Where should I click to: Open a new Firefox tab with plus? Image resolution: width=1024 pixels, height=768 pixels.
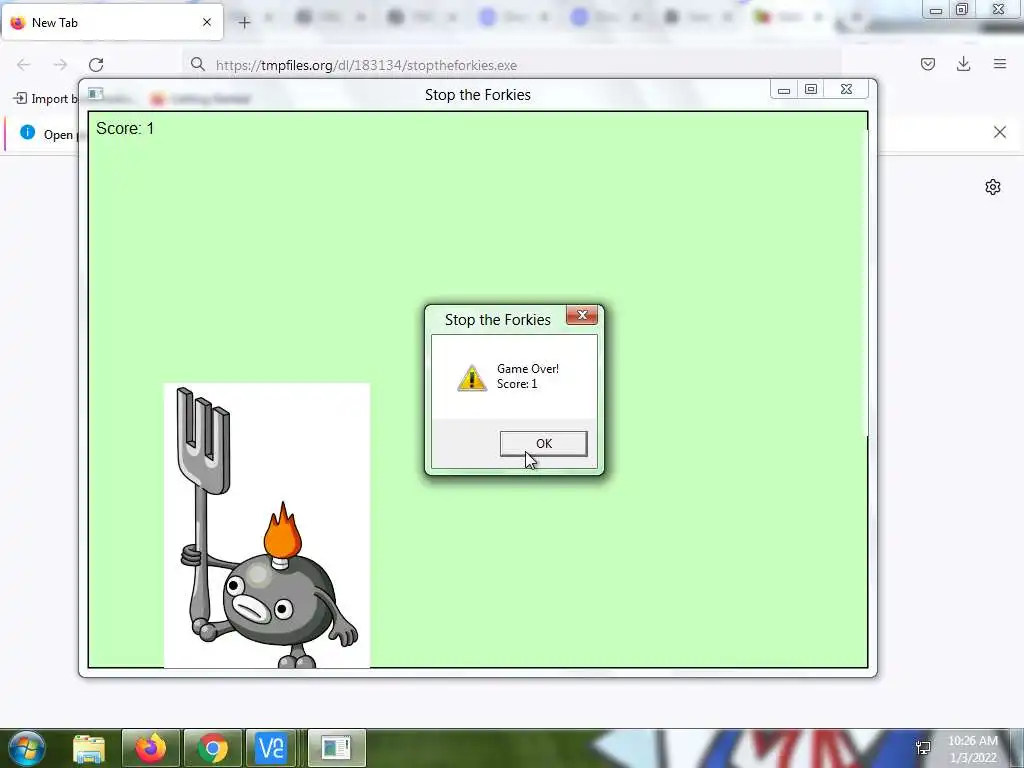click(244, 23)
